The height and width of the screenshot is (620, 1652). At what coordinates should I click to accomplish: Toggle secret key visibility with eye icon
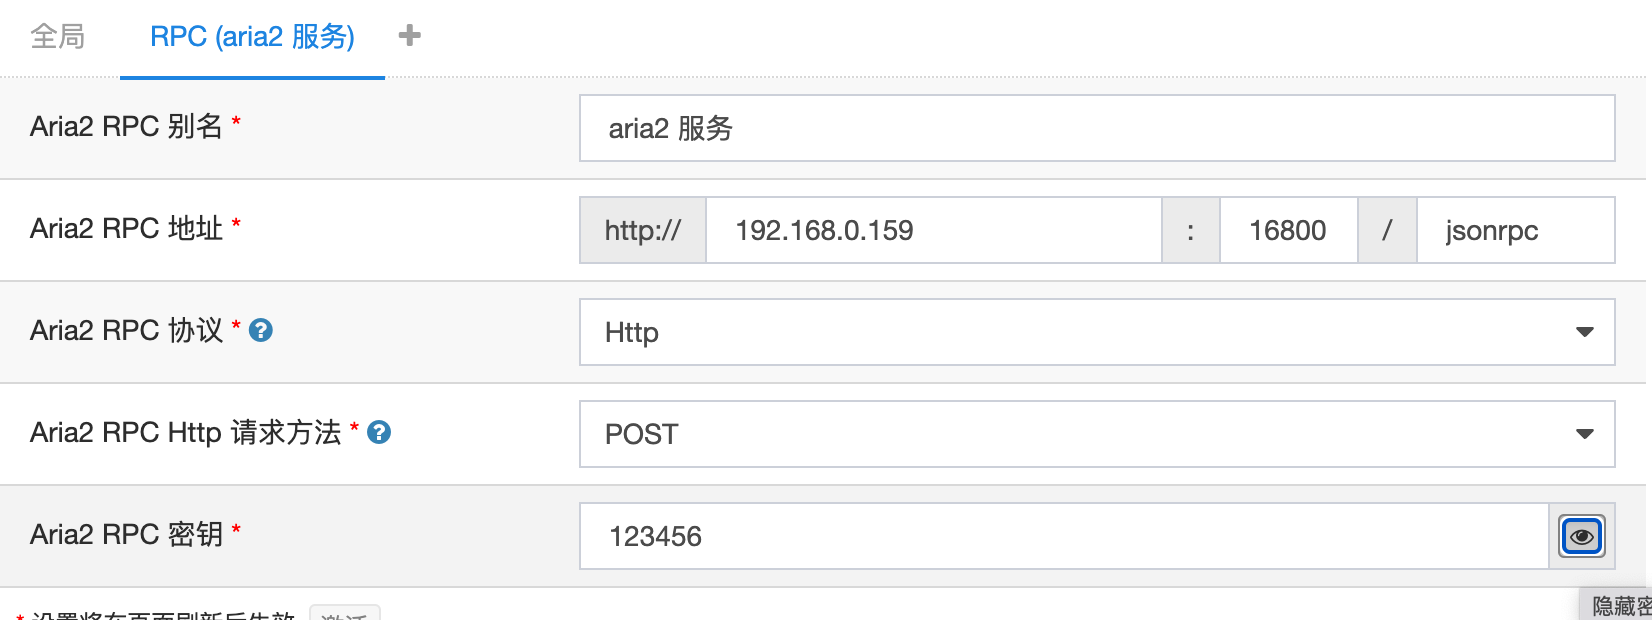(x=1581, y=536)
